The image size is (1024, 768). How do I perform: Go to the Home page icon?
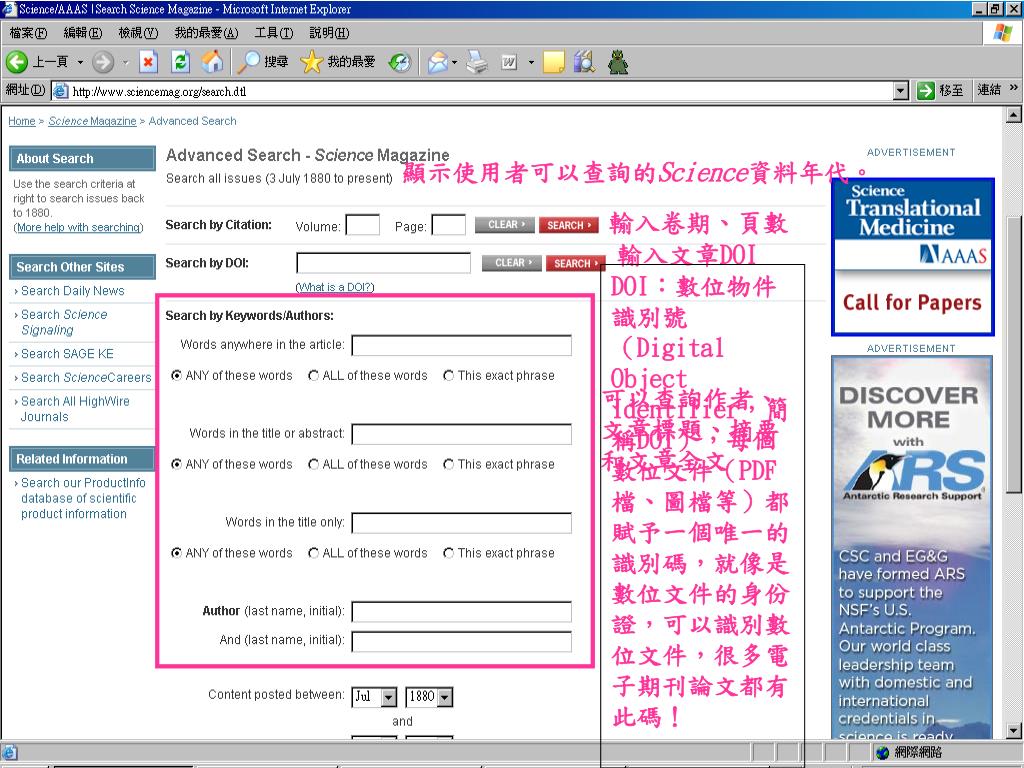pyautogui.click(x=212, y=62)
